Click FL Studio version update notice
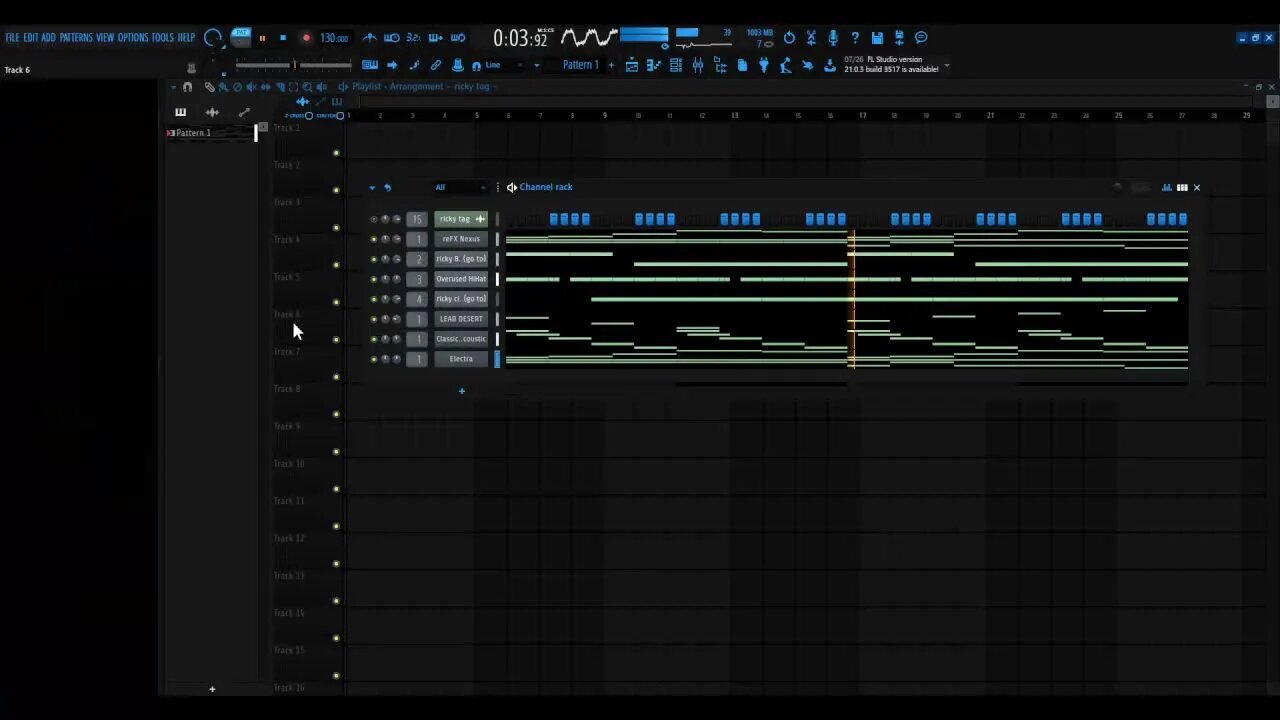 [x=892, y=64]
